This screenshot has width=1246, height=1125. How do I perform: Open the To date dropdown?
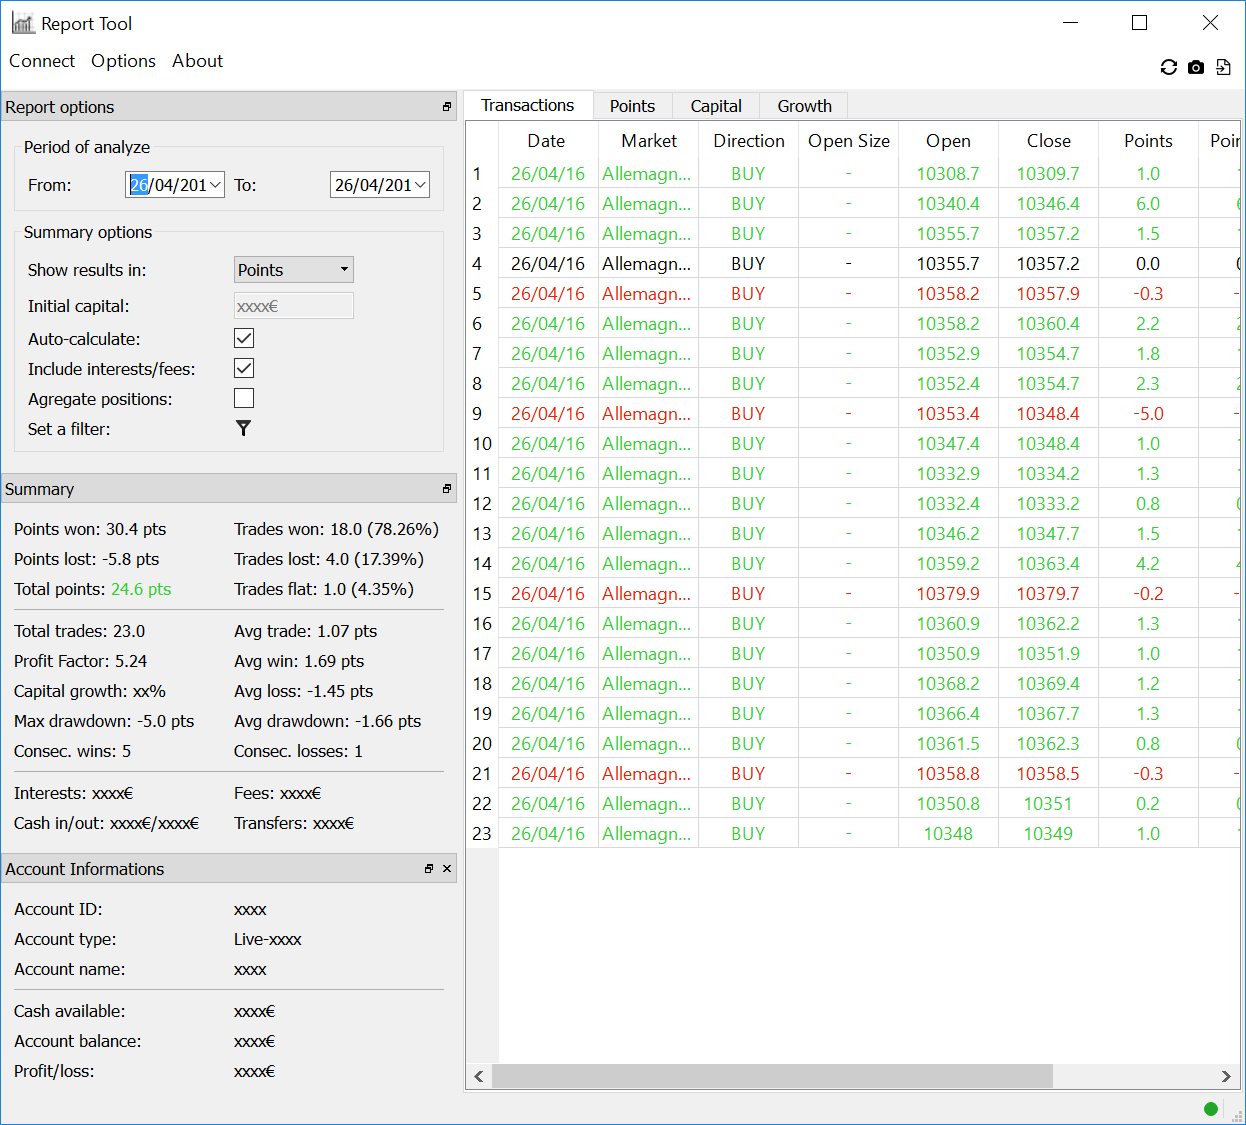(420, 185)
